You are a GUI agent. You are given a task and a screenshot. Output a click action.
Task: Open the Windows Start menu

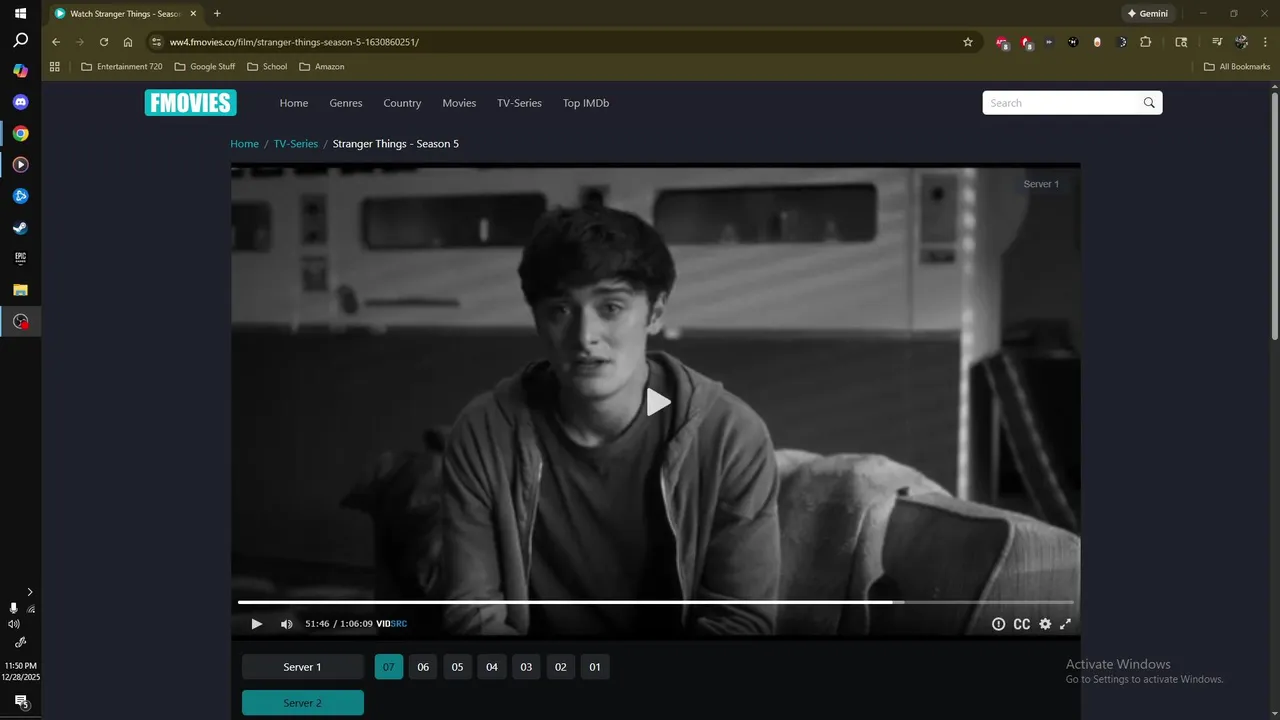(x=20, y=14)
